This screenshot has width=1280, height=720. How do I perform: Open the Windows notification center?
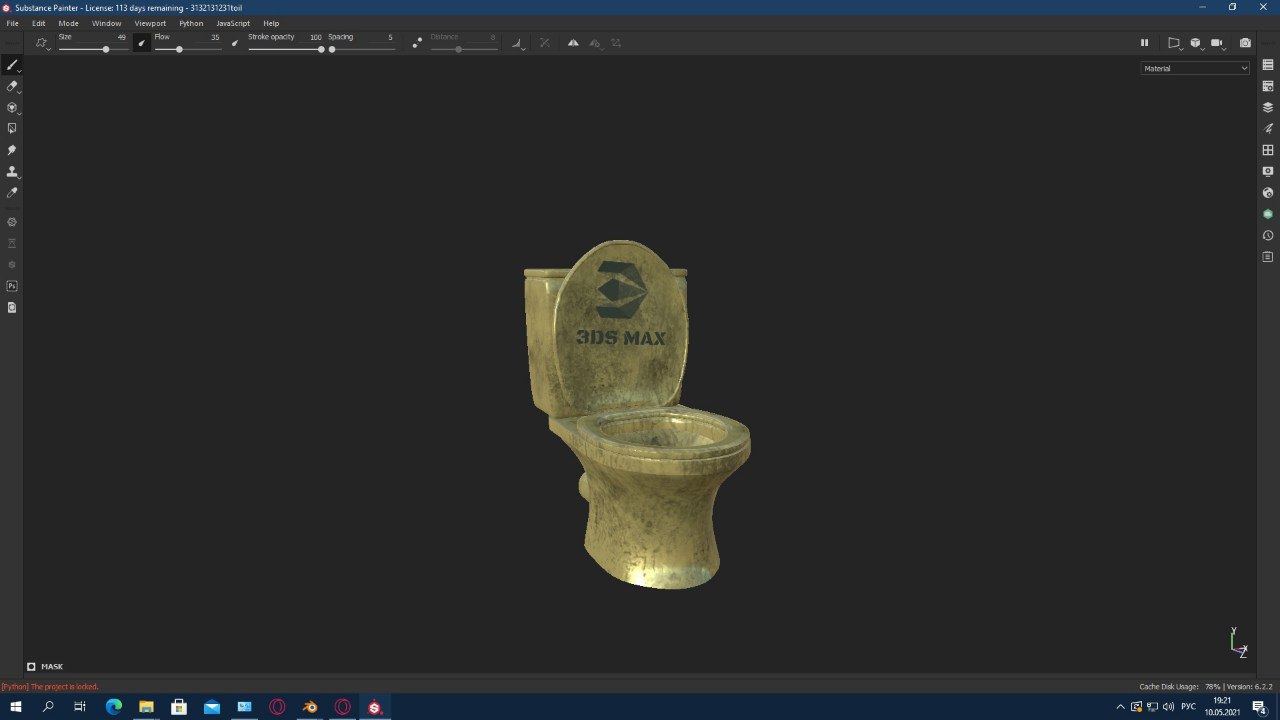pos(1260,707)
